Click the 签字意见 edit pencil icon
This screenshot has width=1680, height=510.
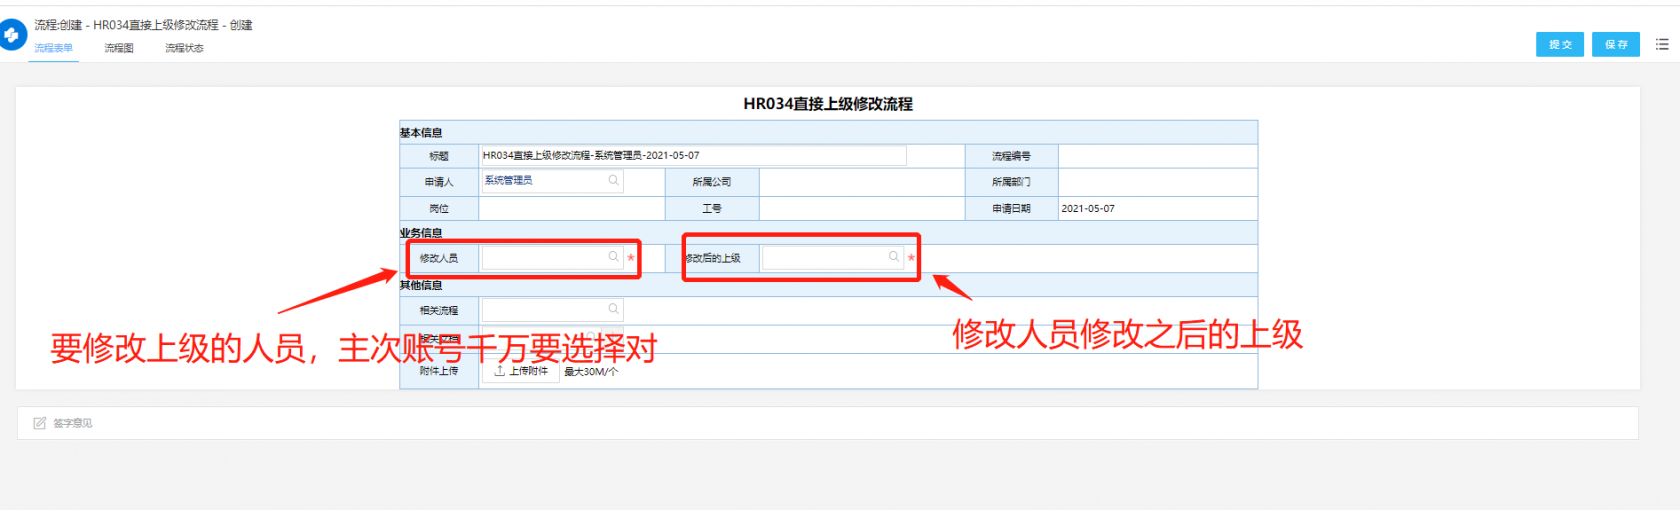coord(40,423)
